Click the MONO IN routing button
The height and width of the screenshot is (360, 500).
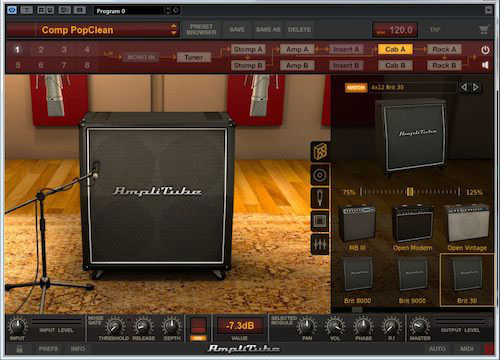pos(141,57)
